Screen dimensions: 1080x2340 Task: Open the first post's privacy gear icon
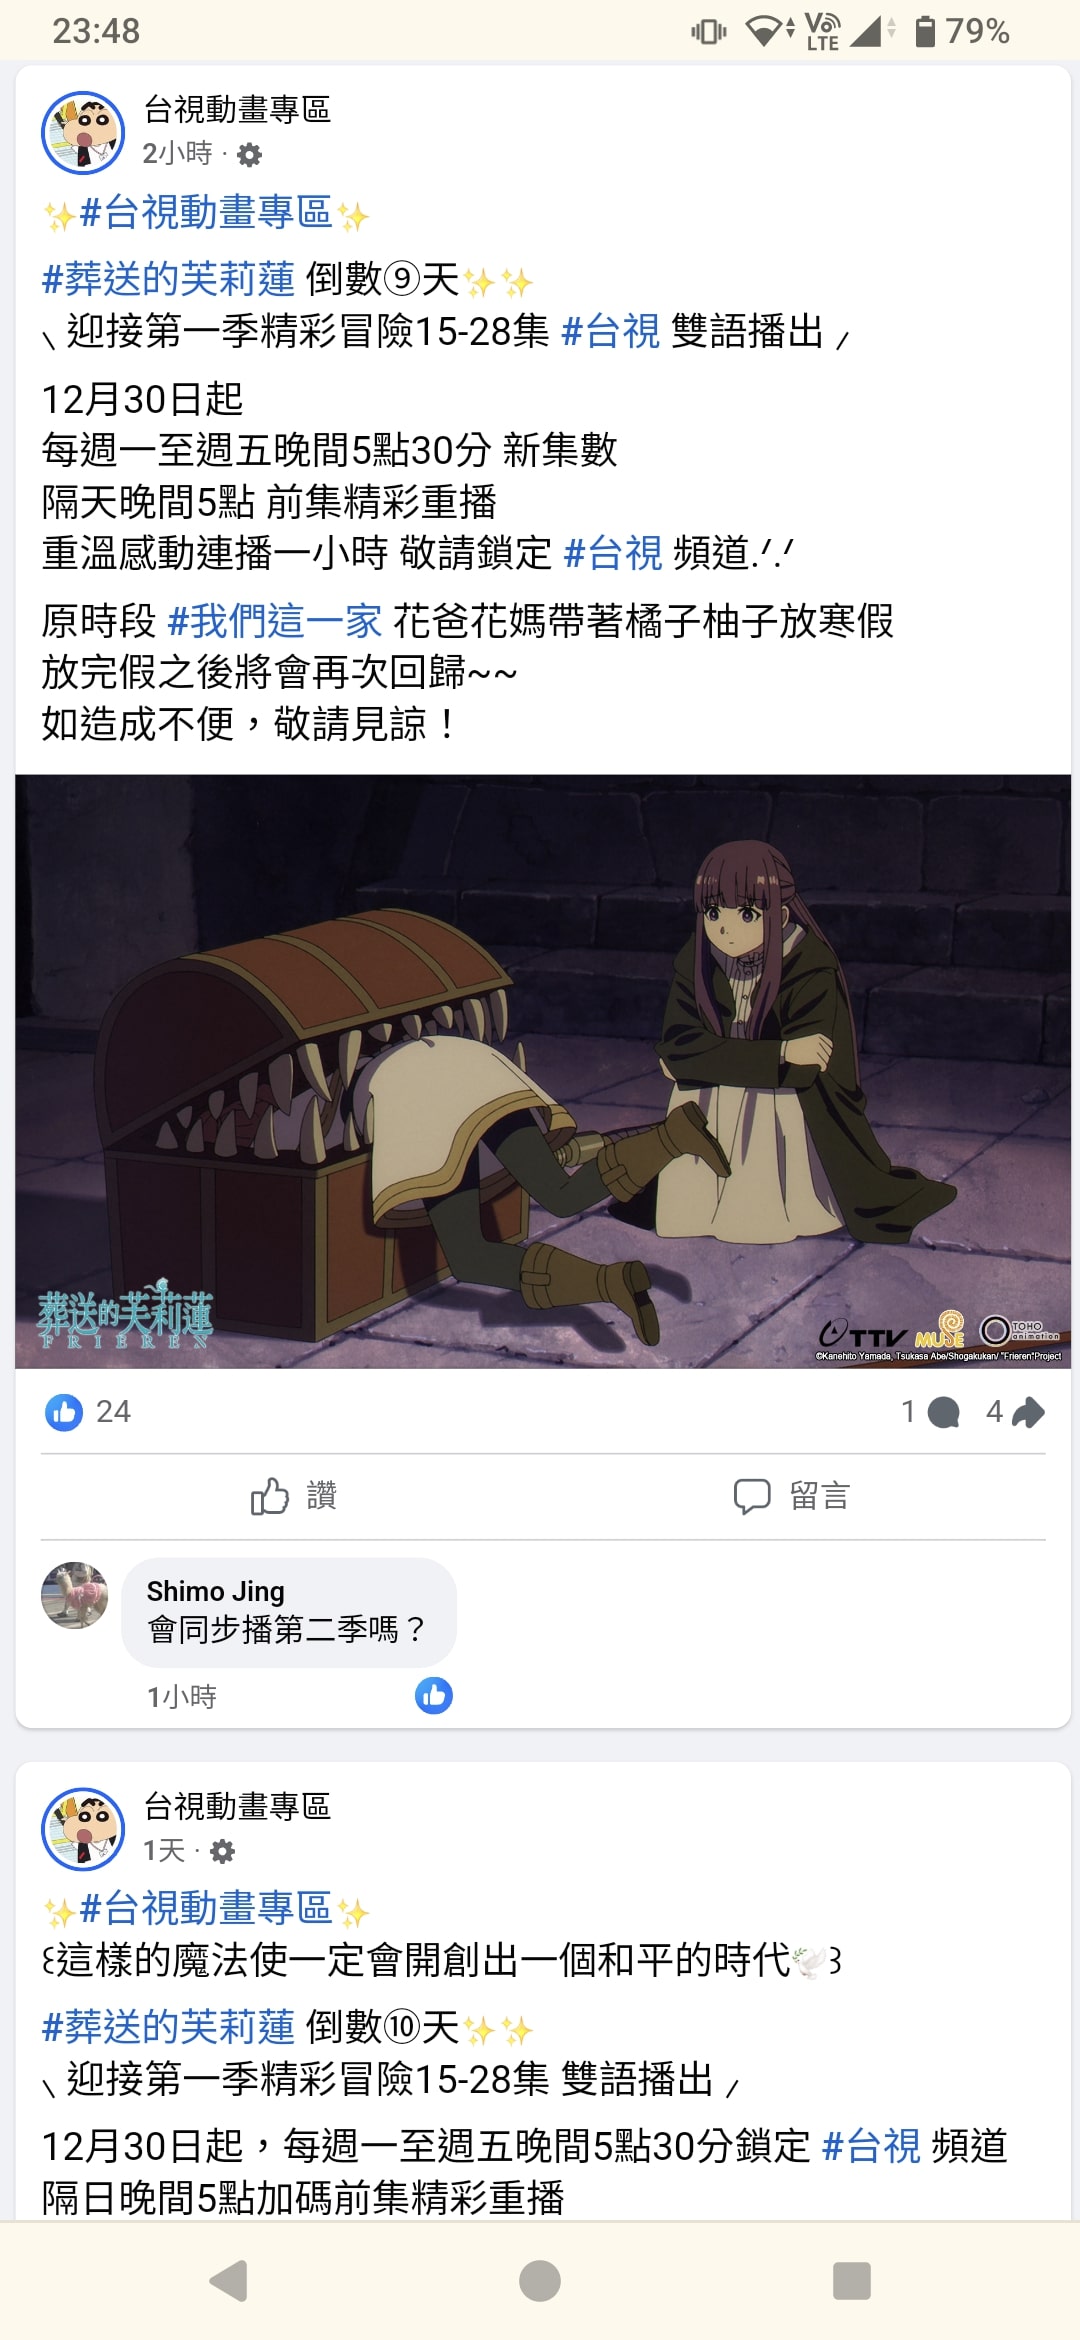(250, 154)
